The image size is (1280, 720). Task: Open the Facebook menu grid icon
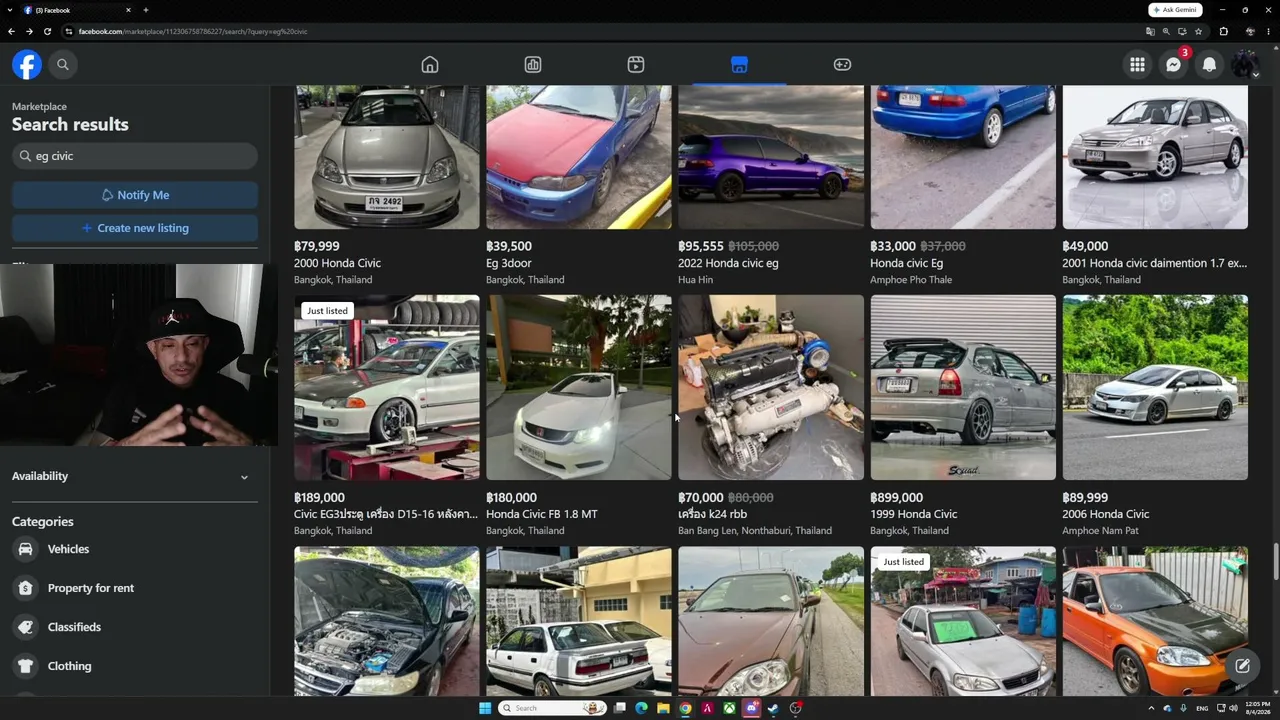[1138, 65]
